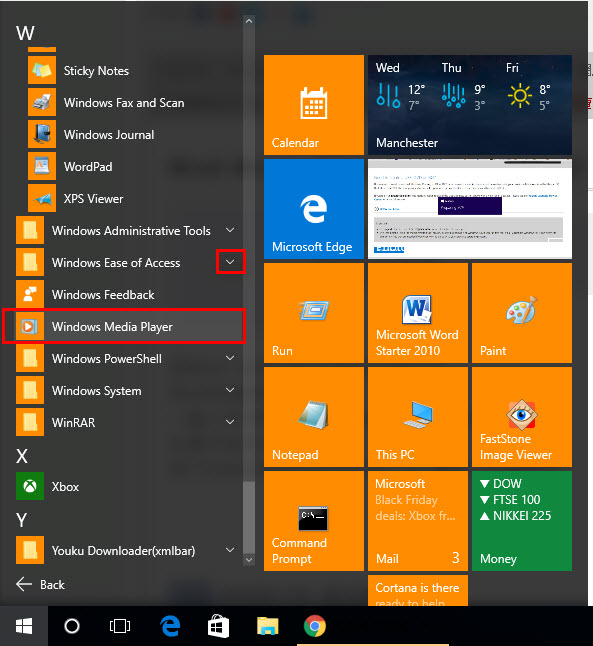Open XPS Viewer icon
This screenshot has width=593, height=646.
tap(42, 199)
